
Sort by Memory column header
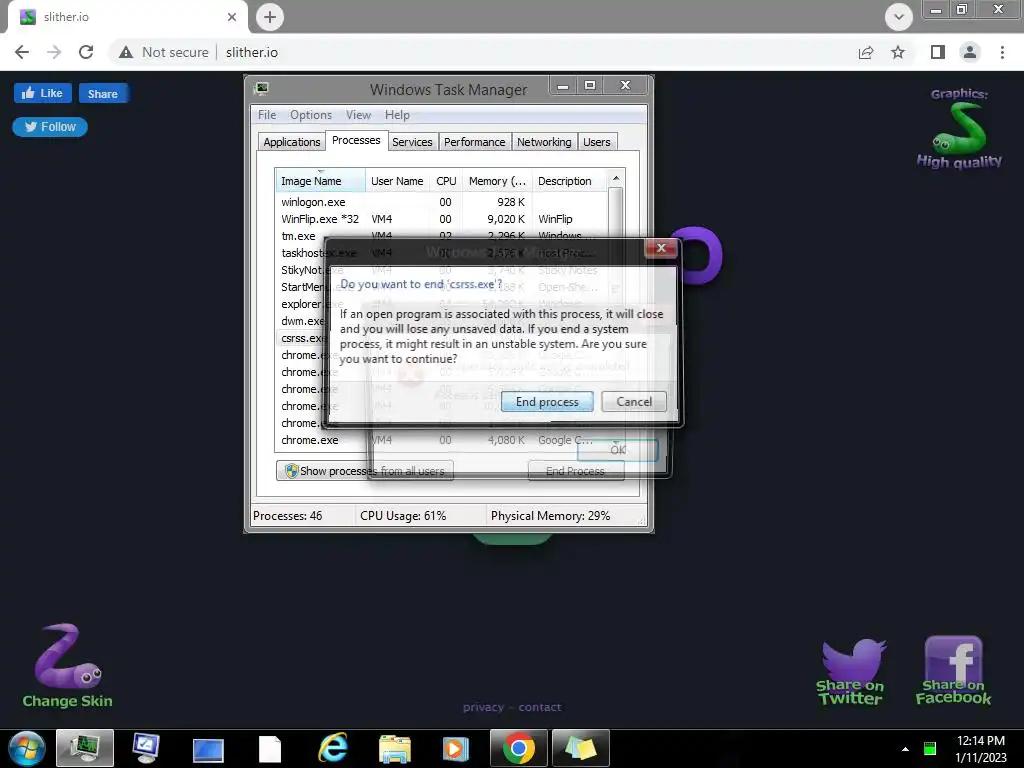click(x=497, y=181)
